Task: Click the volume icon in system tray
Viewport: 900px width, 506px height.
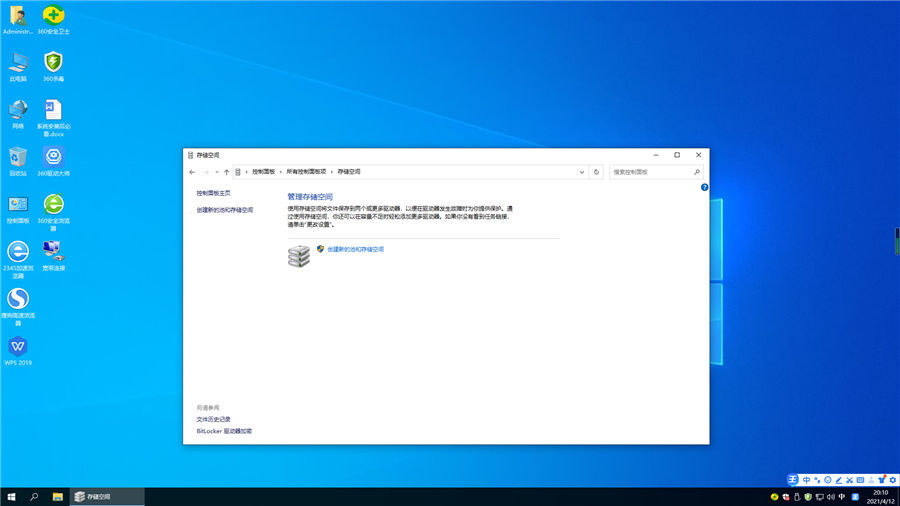Action: pyautogui.click(x=831, y=496)
